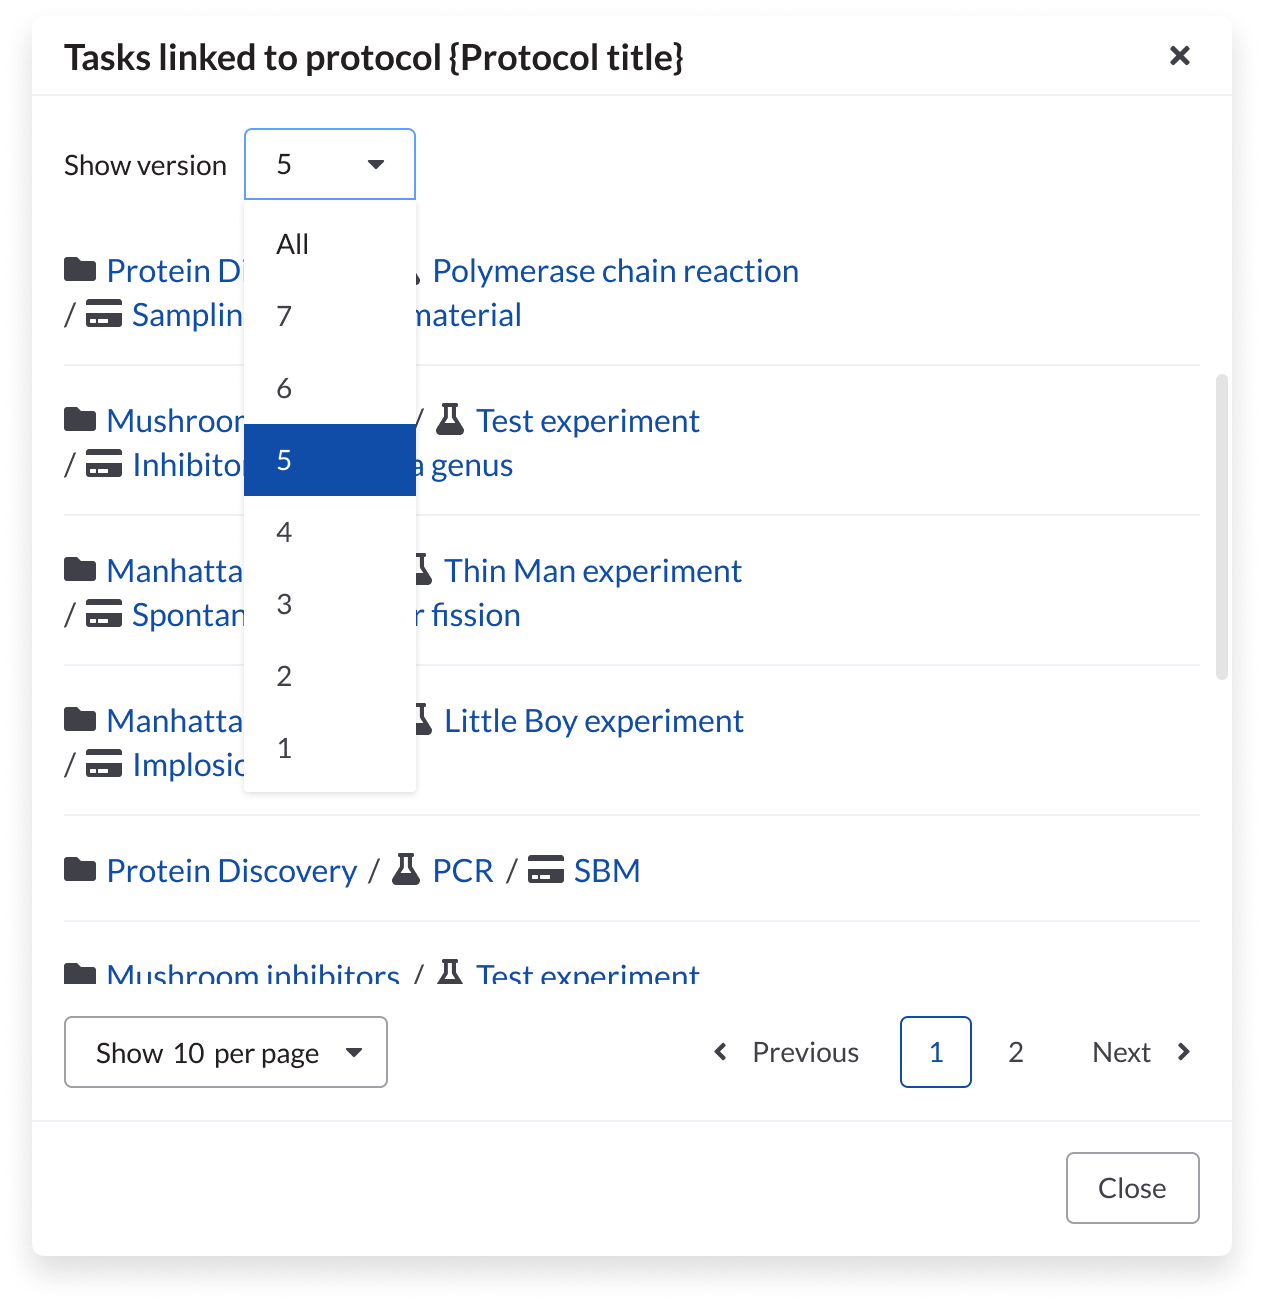Open the Show 10 per page dropdown
Screen dimensions: 1264x1304
[226, 1052]
